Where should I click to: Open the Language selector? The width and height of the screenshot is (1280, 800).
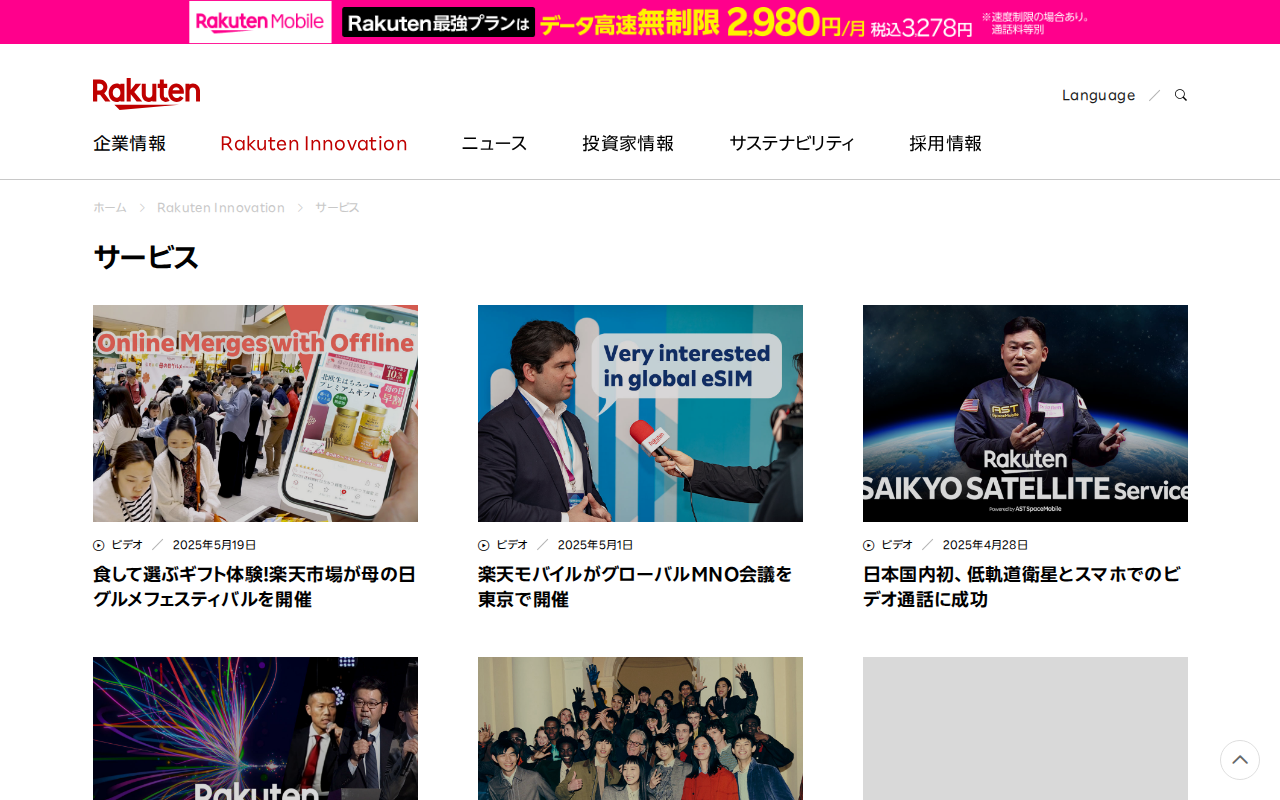tap(1098, 93)
